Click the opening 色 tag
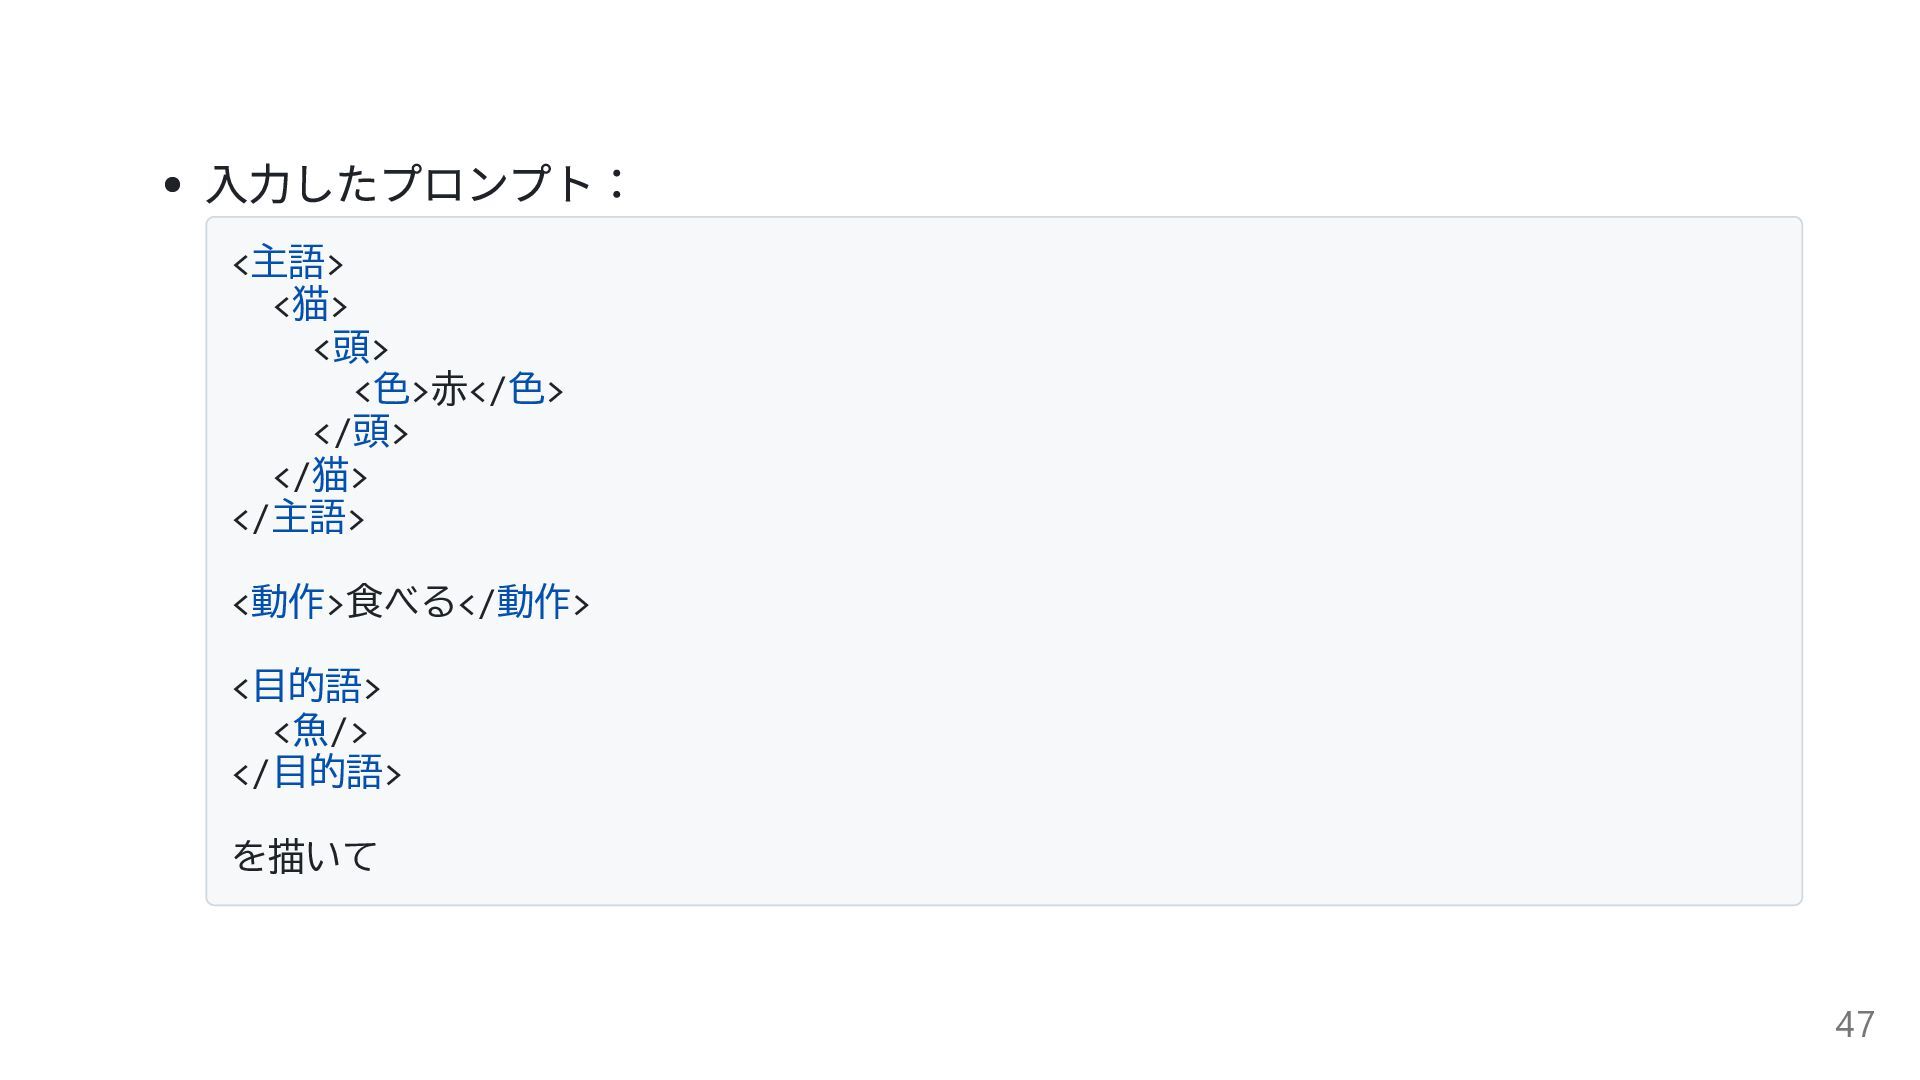 [392, 390]
